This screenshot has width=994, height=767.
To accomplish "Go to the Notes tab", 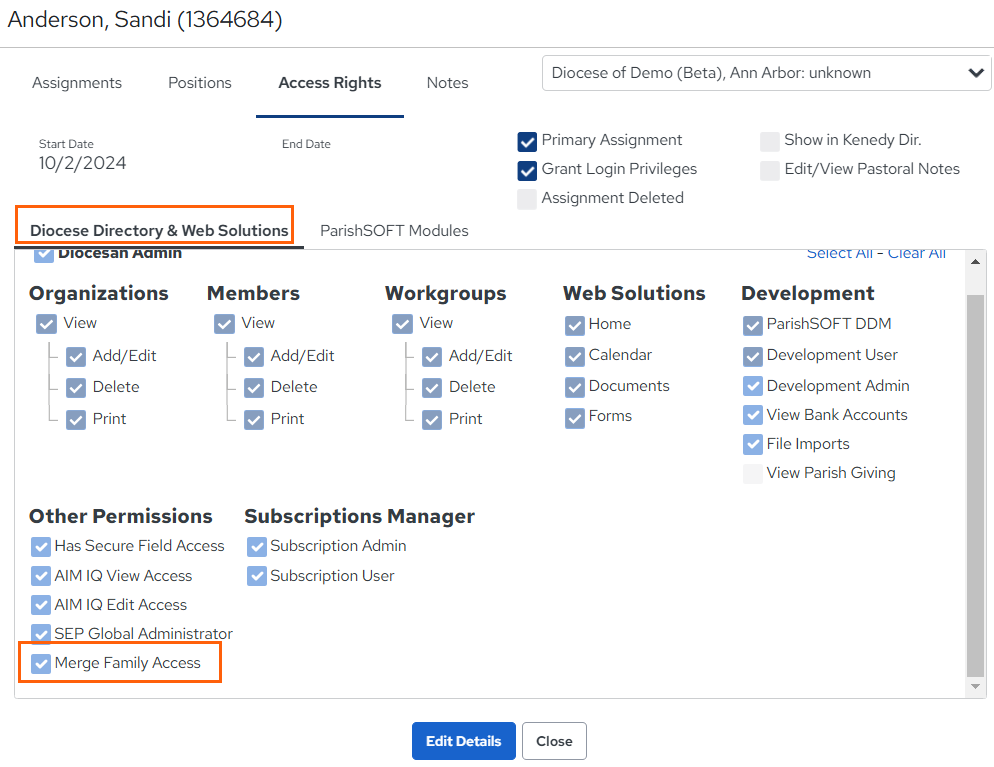I will coord(447,82).
